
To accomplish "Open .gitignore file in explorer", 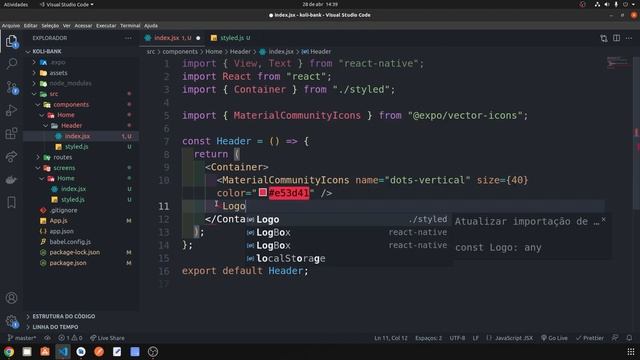I will pos(63,210).
